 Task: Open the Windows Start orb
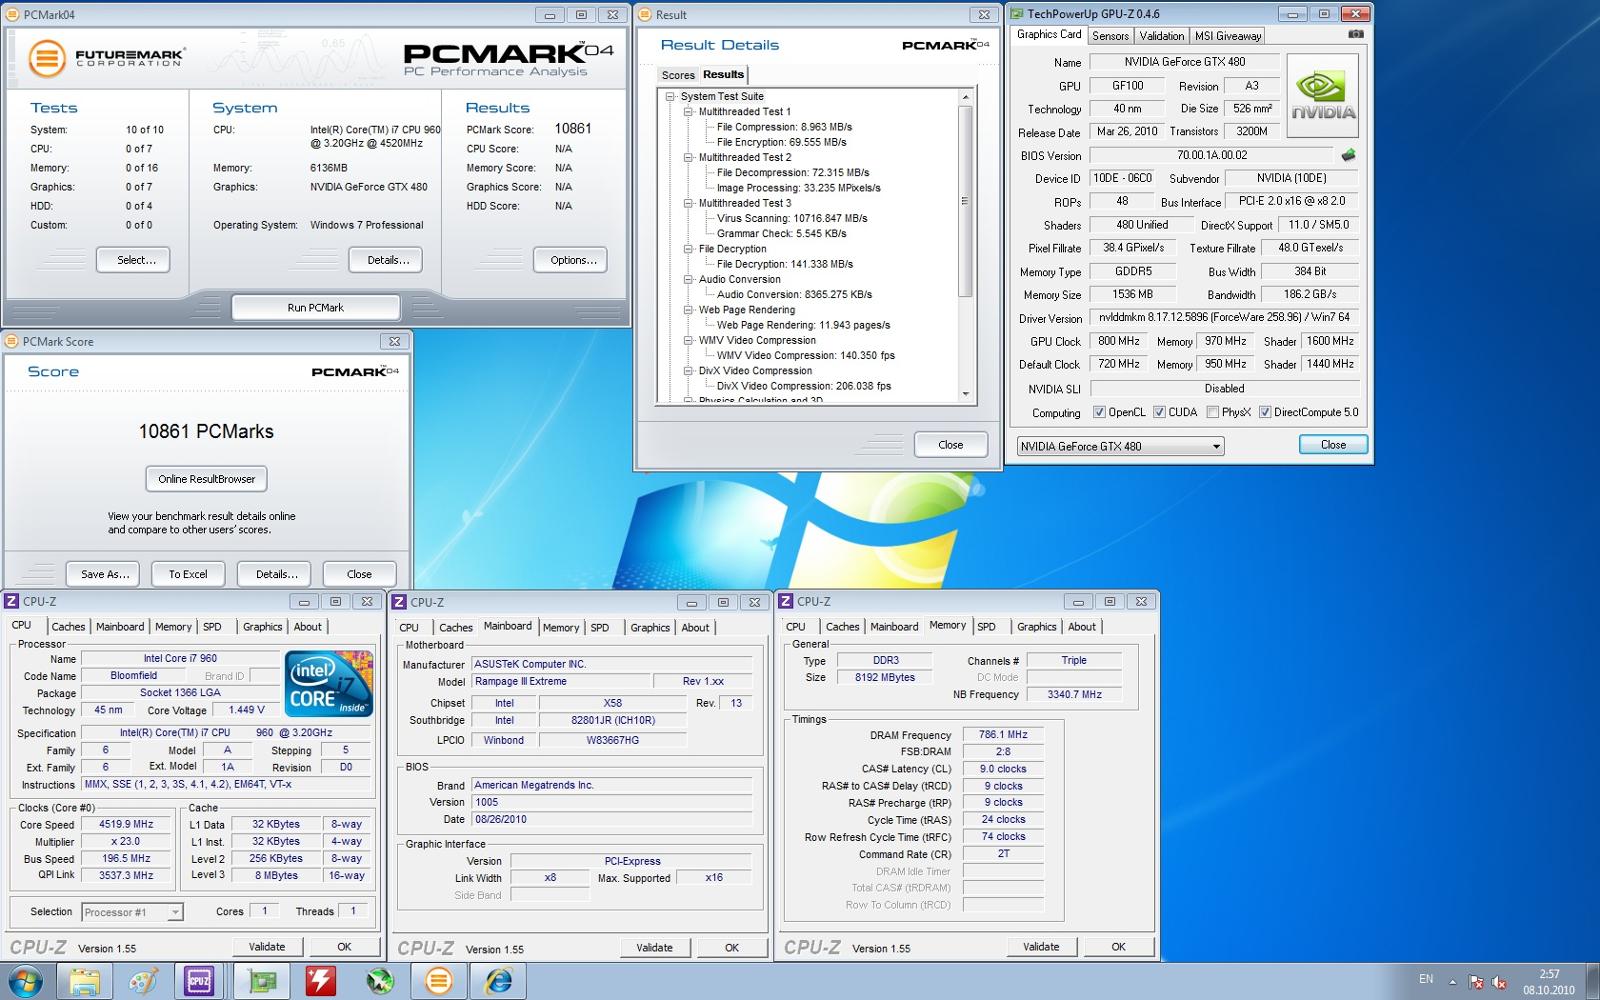click(x=24, y=981)
